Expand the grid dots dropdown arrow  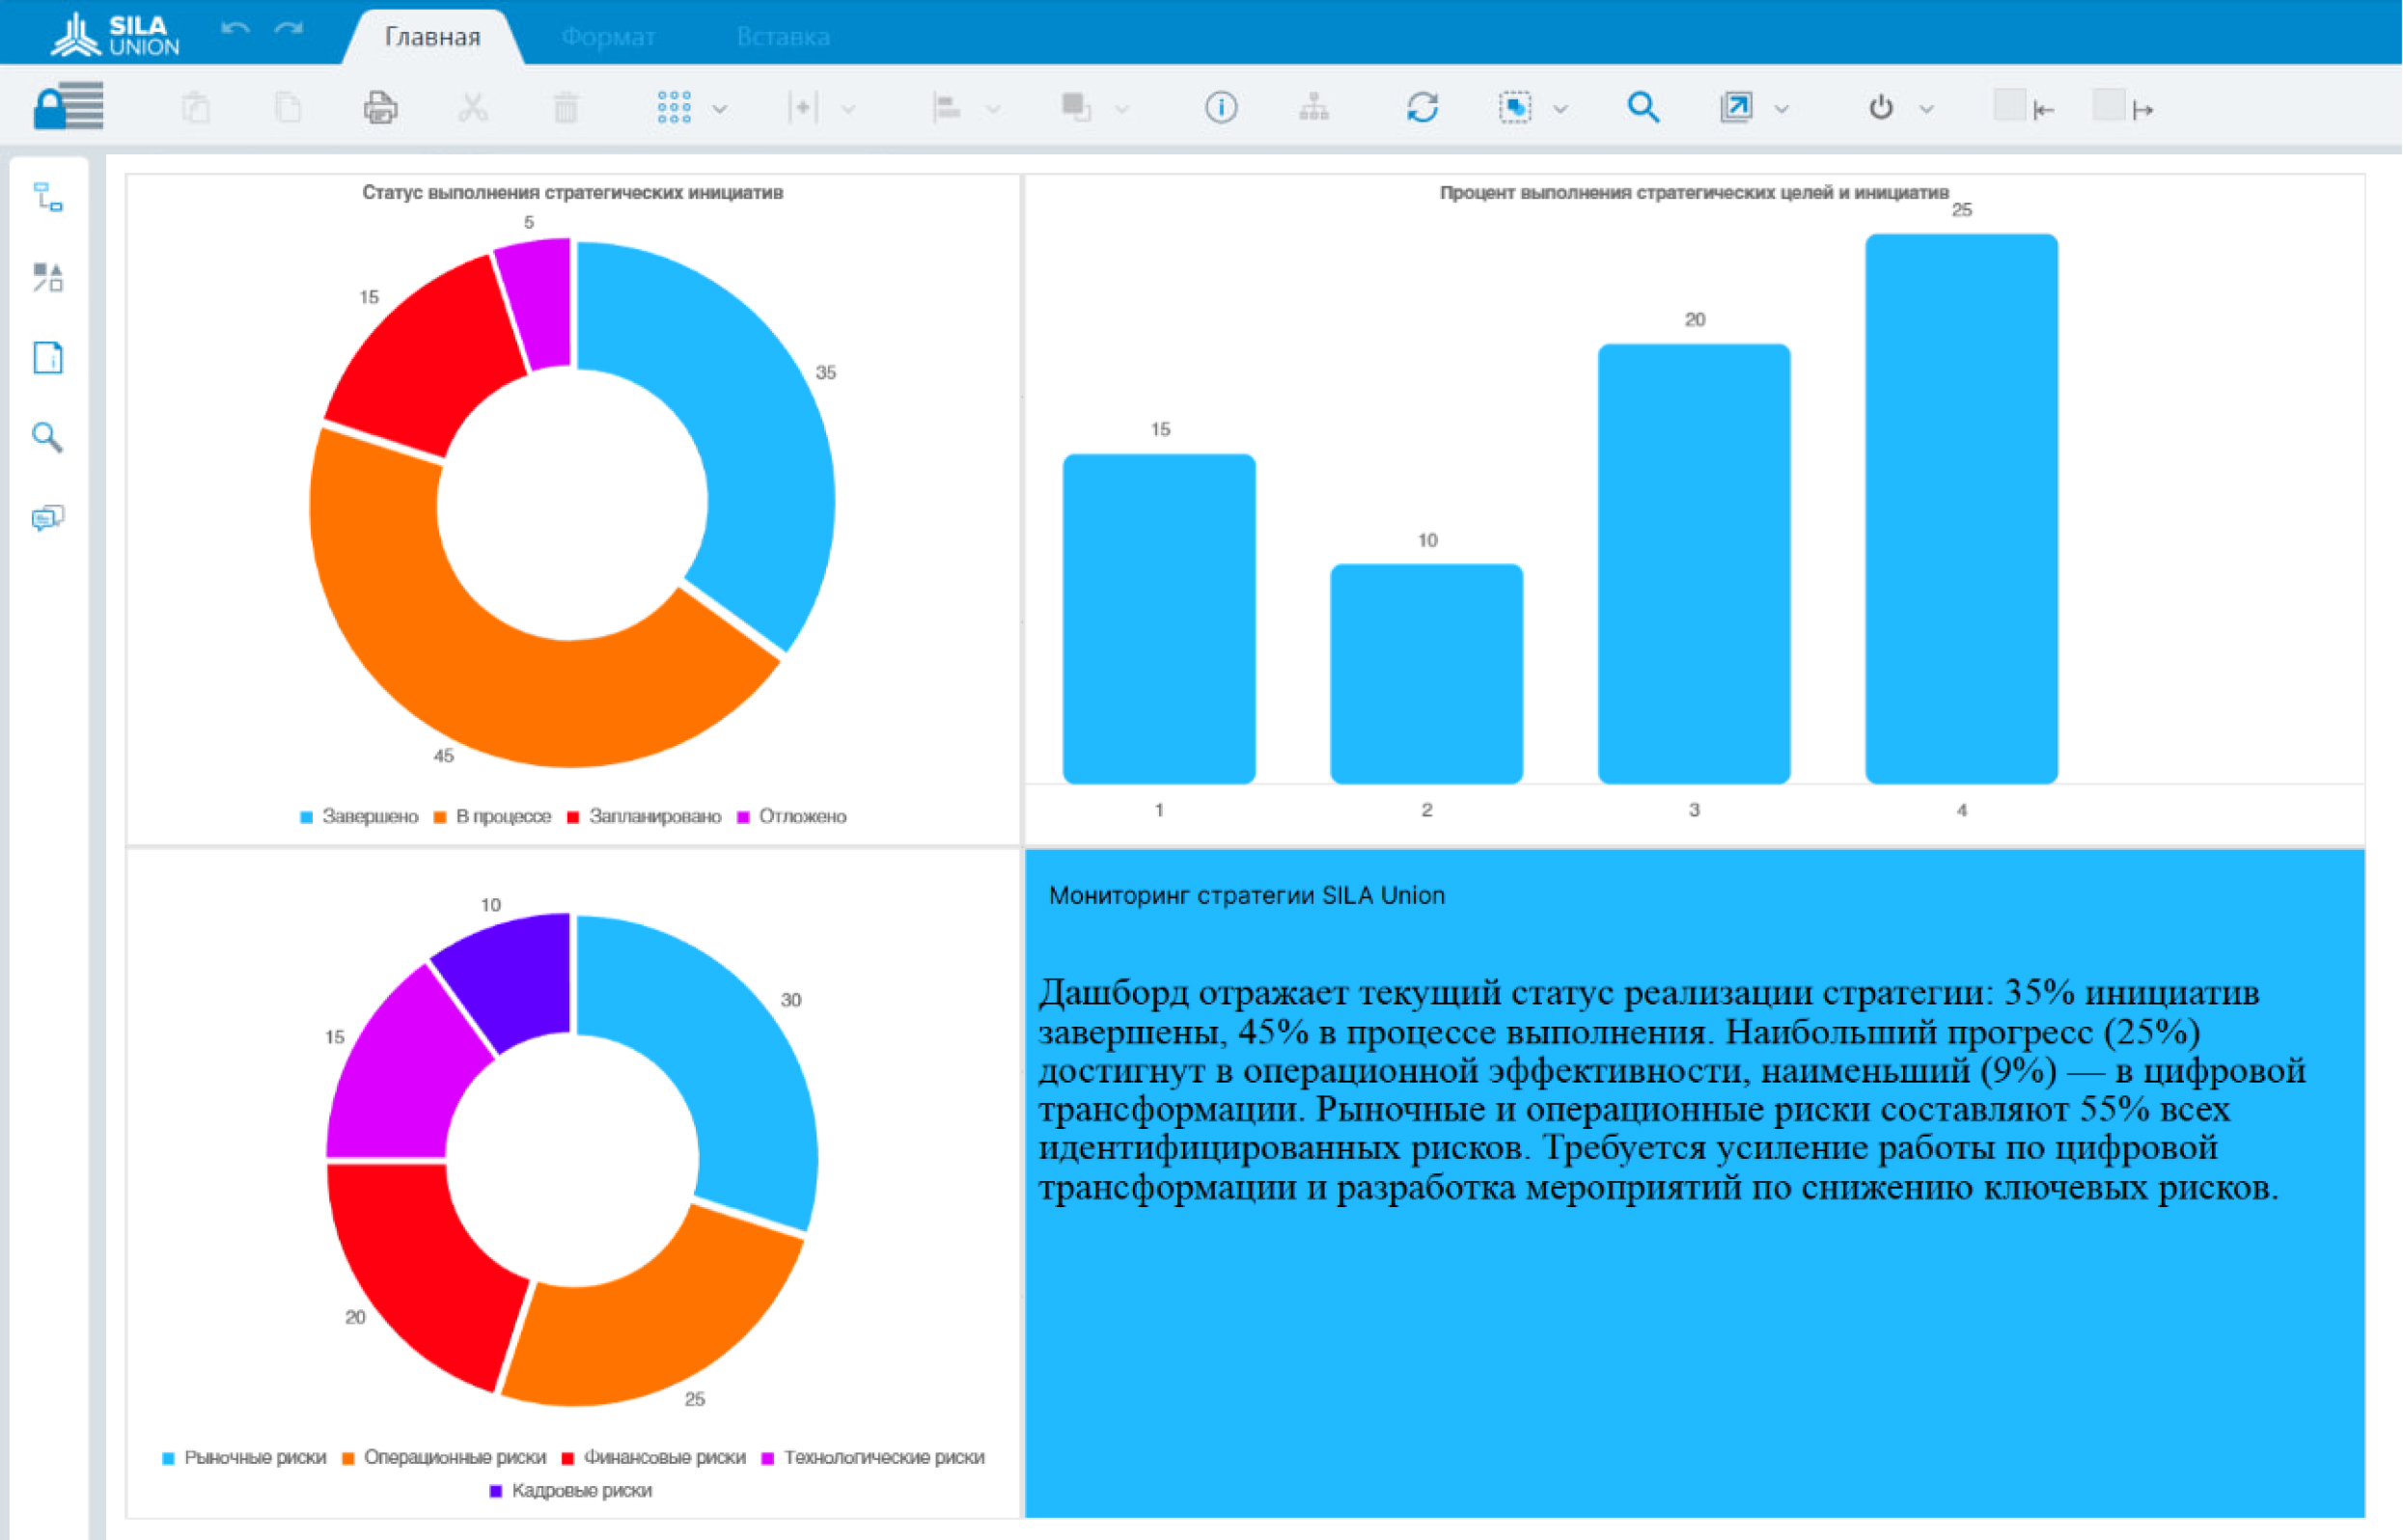(x=720, y=109)
